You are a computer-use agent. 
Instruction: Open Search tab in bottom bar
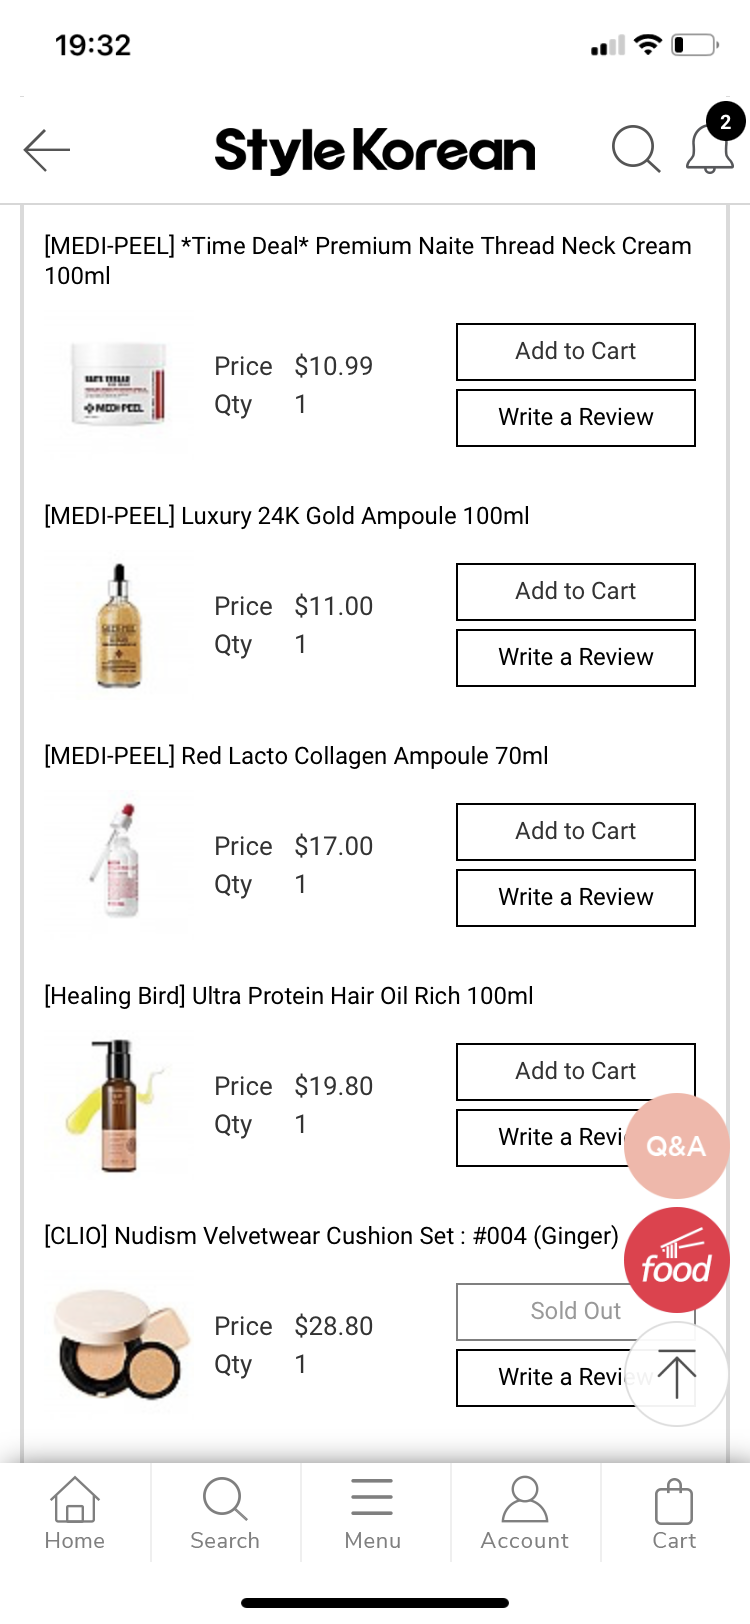(225, 1514)
